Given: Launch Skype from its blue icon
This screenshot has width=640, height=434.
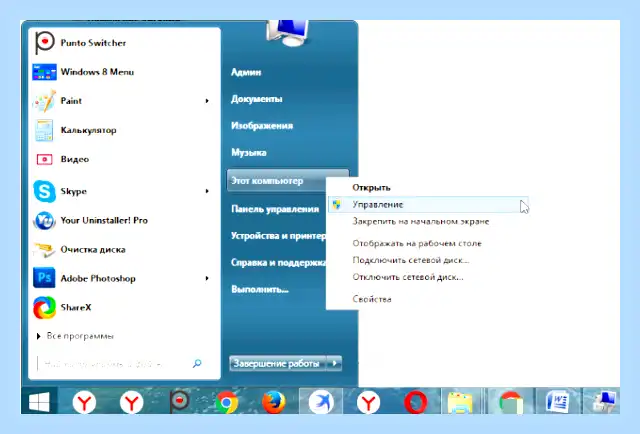Looking at the screenshot, I should click(x=44, y=191).
